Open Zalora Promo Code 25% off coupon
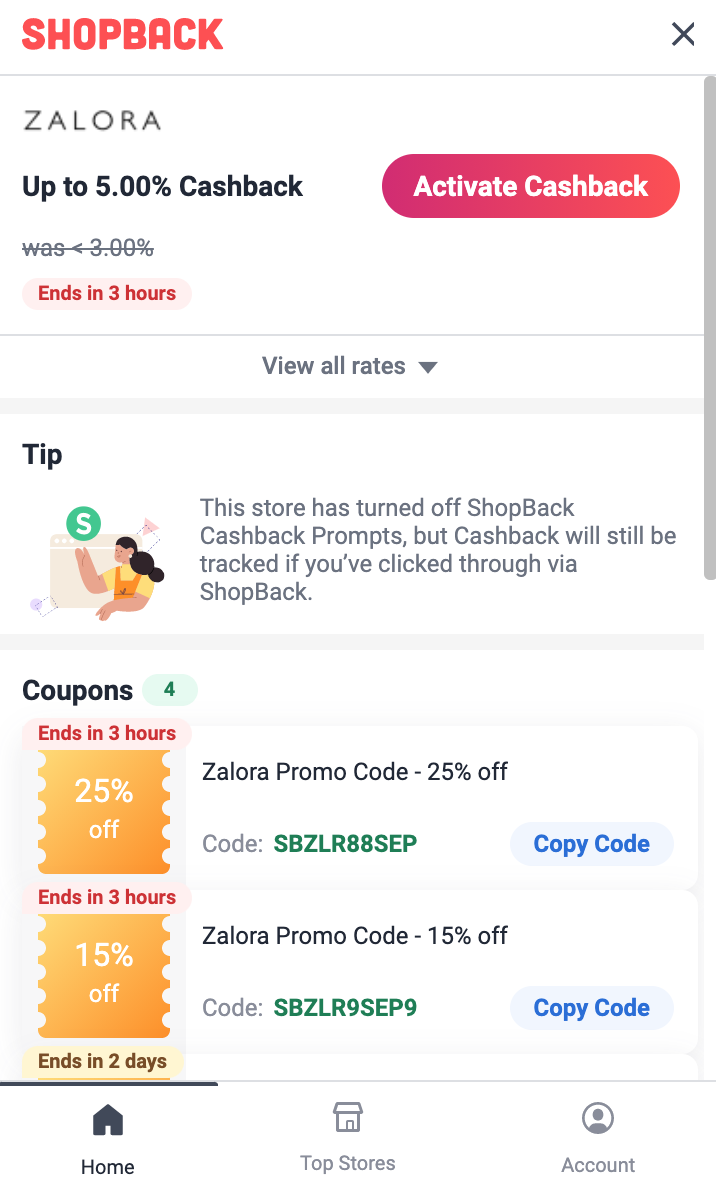The width and height of the screenshot is (716, 1192). click(x=355, y=772)
